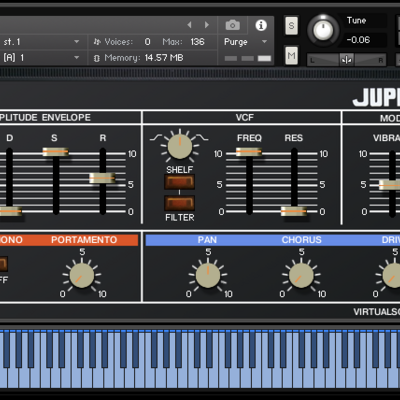This screenshot has height=400, width=400.
Task: Click the Max voices value 136
Action: (197, 42)
